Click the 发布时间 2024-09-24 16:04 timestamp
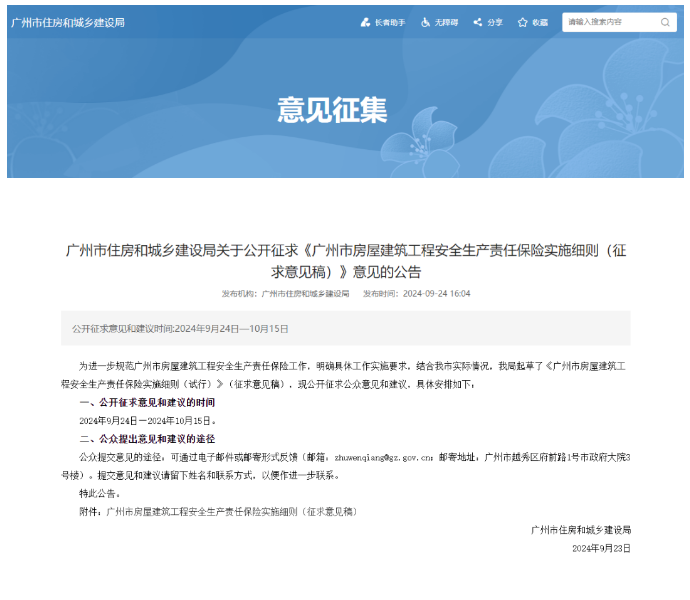 click(x=416, y=294)
